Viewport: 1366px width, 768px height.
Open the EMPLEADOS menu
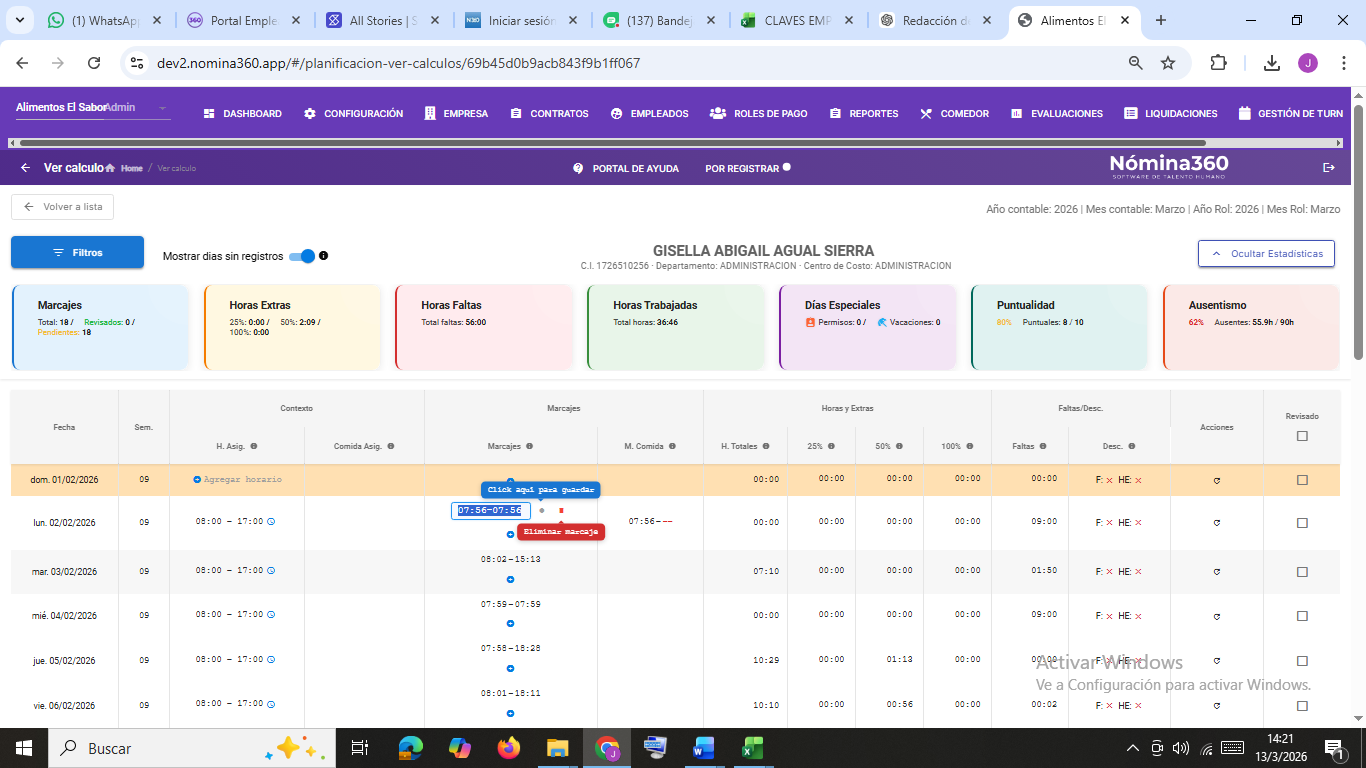coord(650,114)
